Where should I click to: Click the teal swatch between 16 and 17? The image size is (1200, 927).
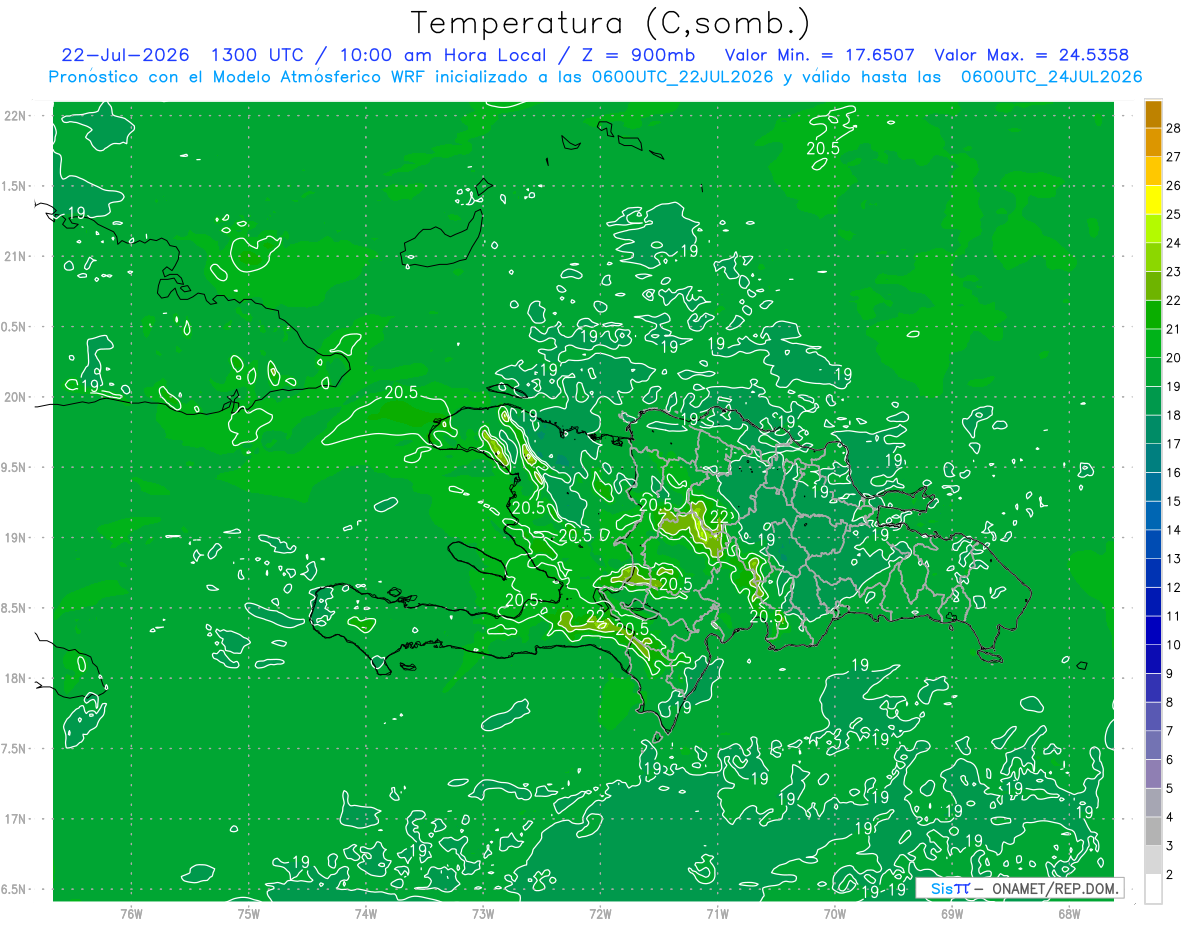pos(1153,458)
